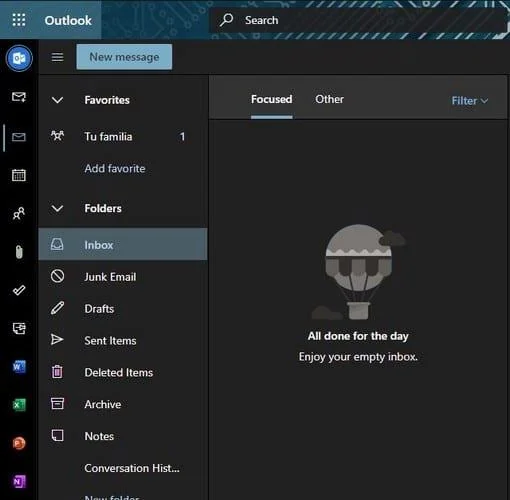Collapse the Folders section chevron
This screenshot has height=500, width=510.
(57, 209)
